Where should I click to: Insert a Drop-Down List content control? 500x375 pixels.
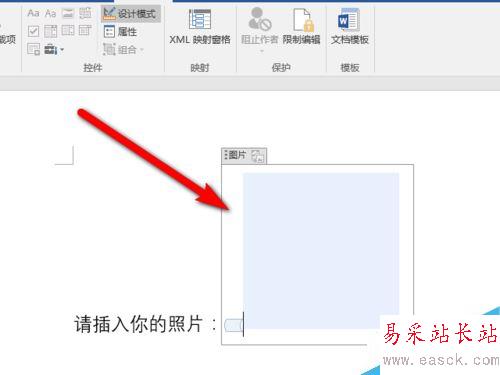pos(68,31)
